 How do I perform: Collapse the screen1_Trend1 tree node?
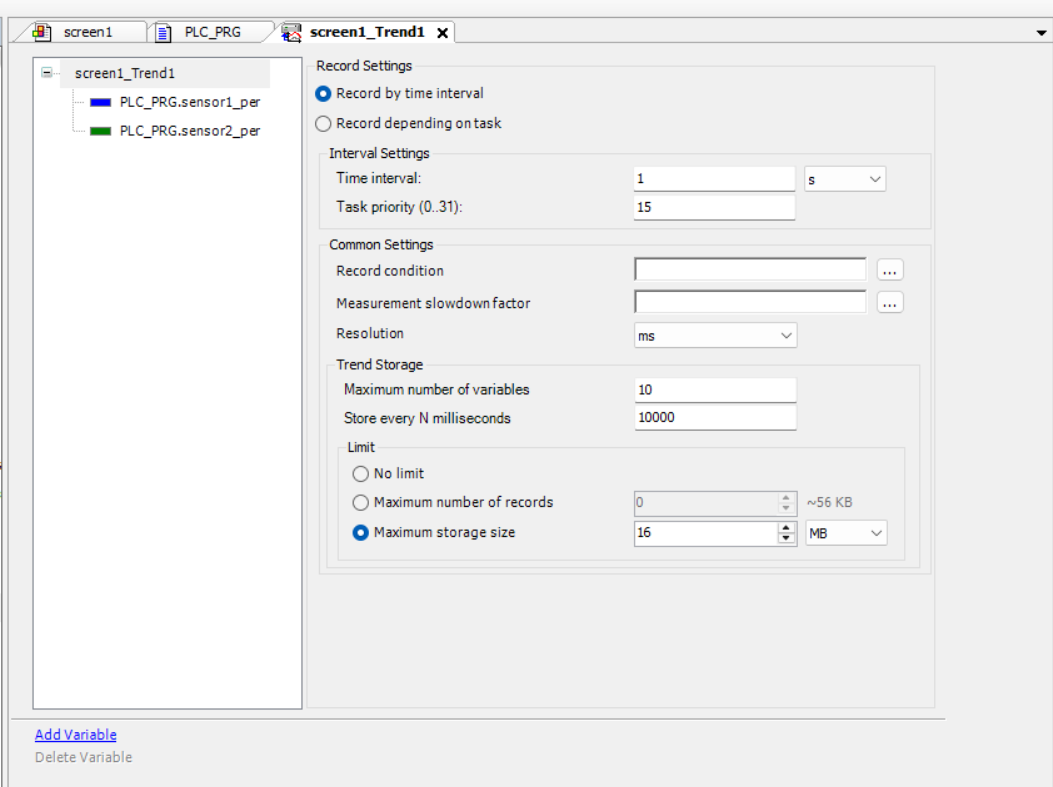[46, 73]
